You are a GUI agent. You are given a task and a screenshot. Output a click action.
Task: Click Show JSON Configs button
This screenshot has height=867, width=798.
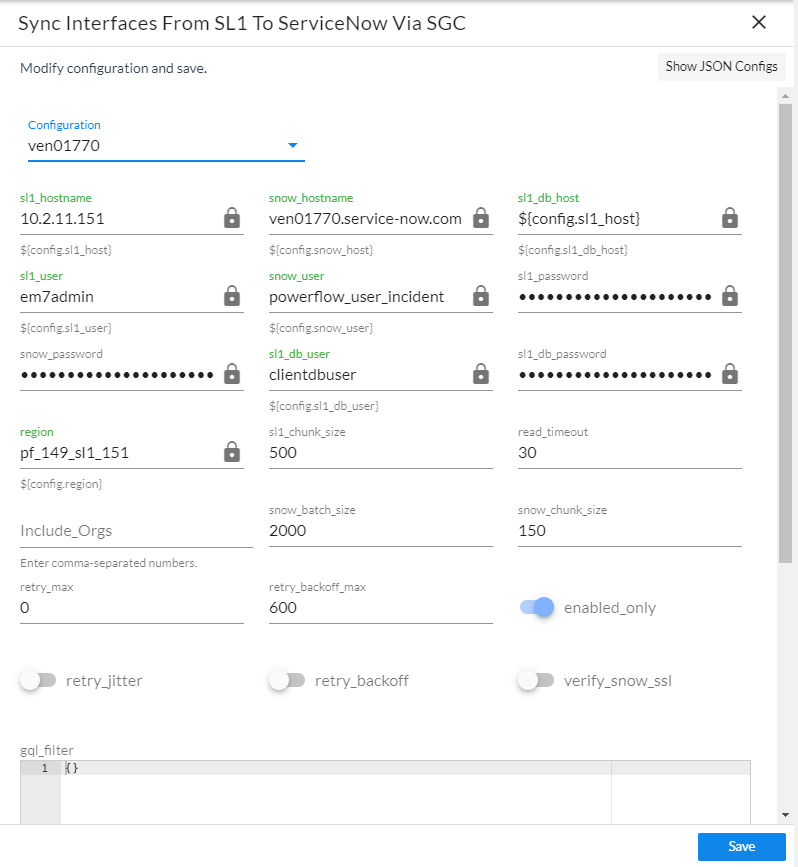[x=721, y=67]
